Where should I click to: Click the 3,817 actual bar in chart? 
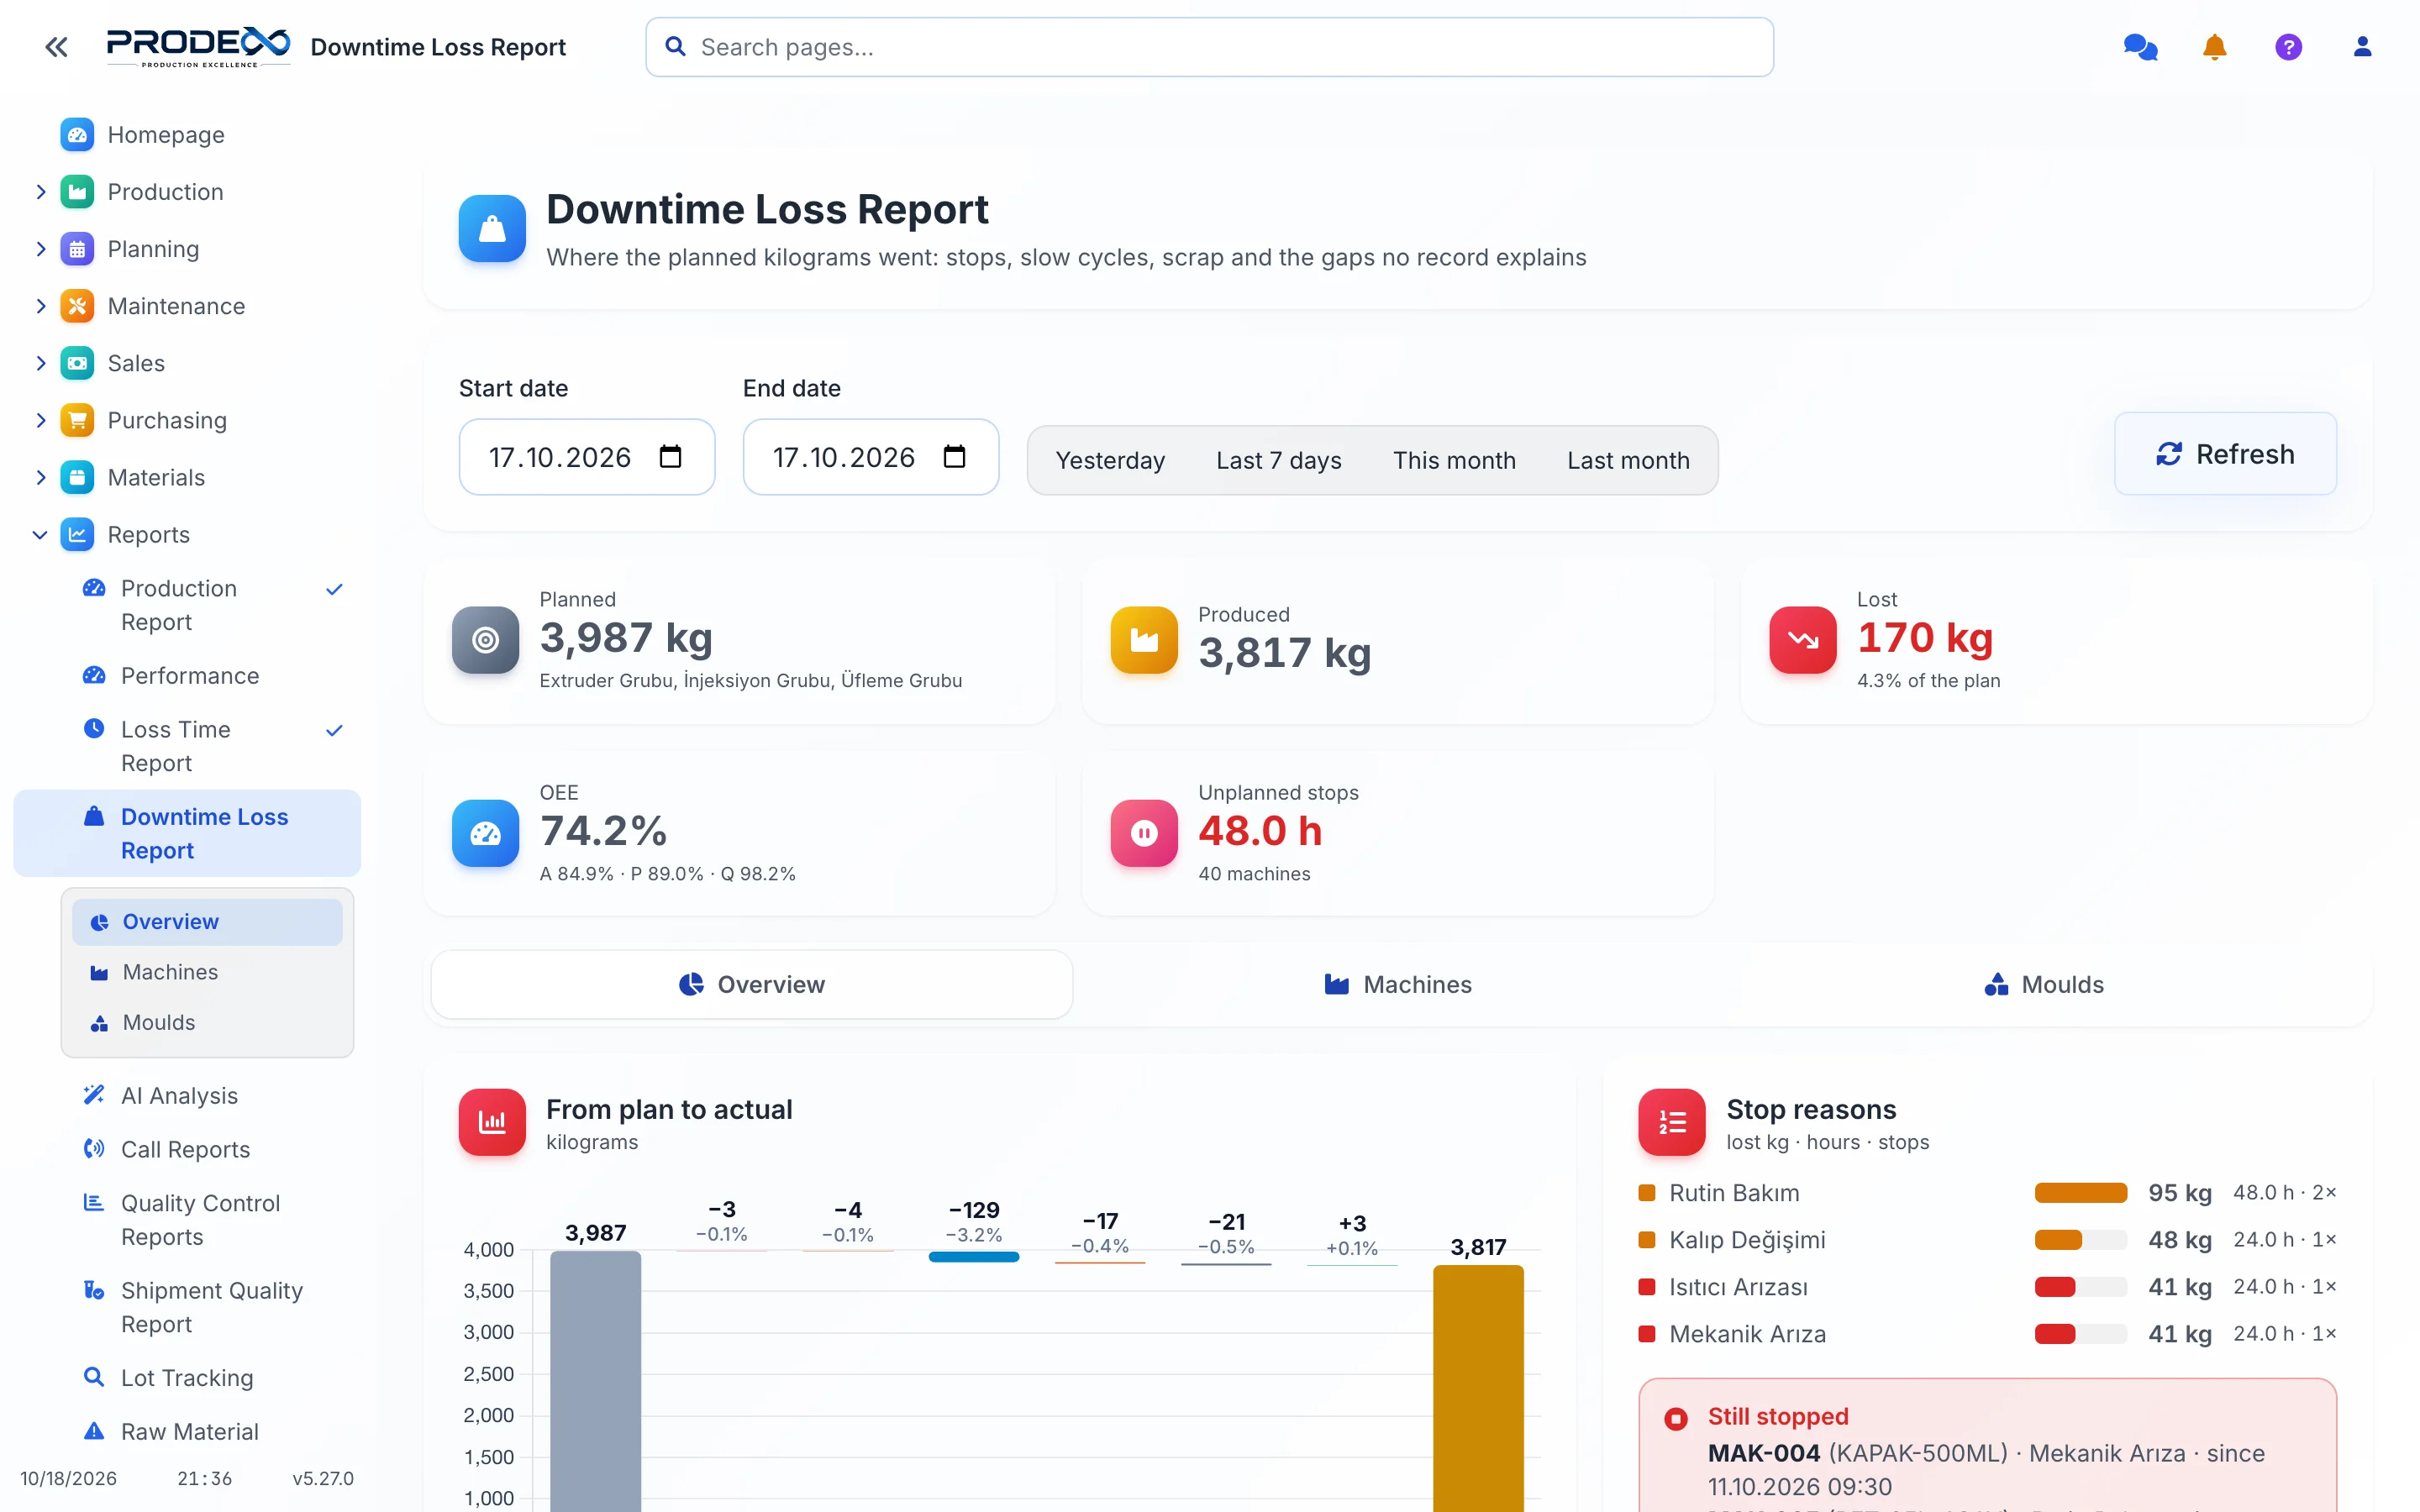(x=1478, y=1389)
